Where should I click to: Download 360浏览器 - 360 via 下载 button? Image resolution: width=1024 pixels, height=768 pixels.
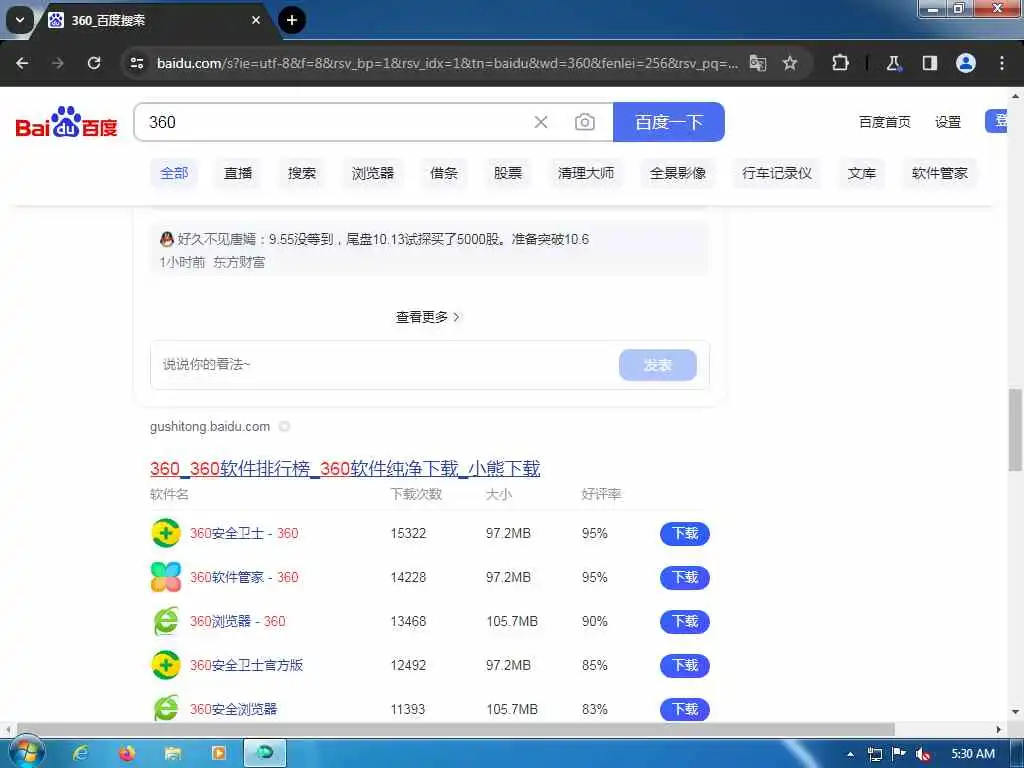(685, 621)
